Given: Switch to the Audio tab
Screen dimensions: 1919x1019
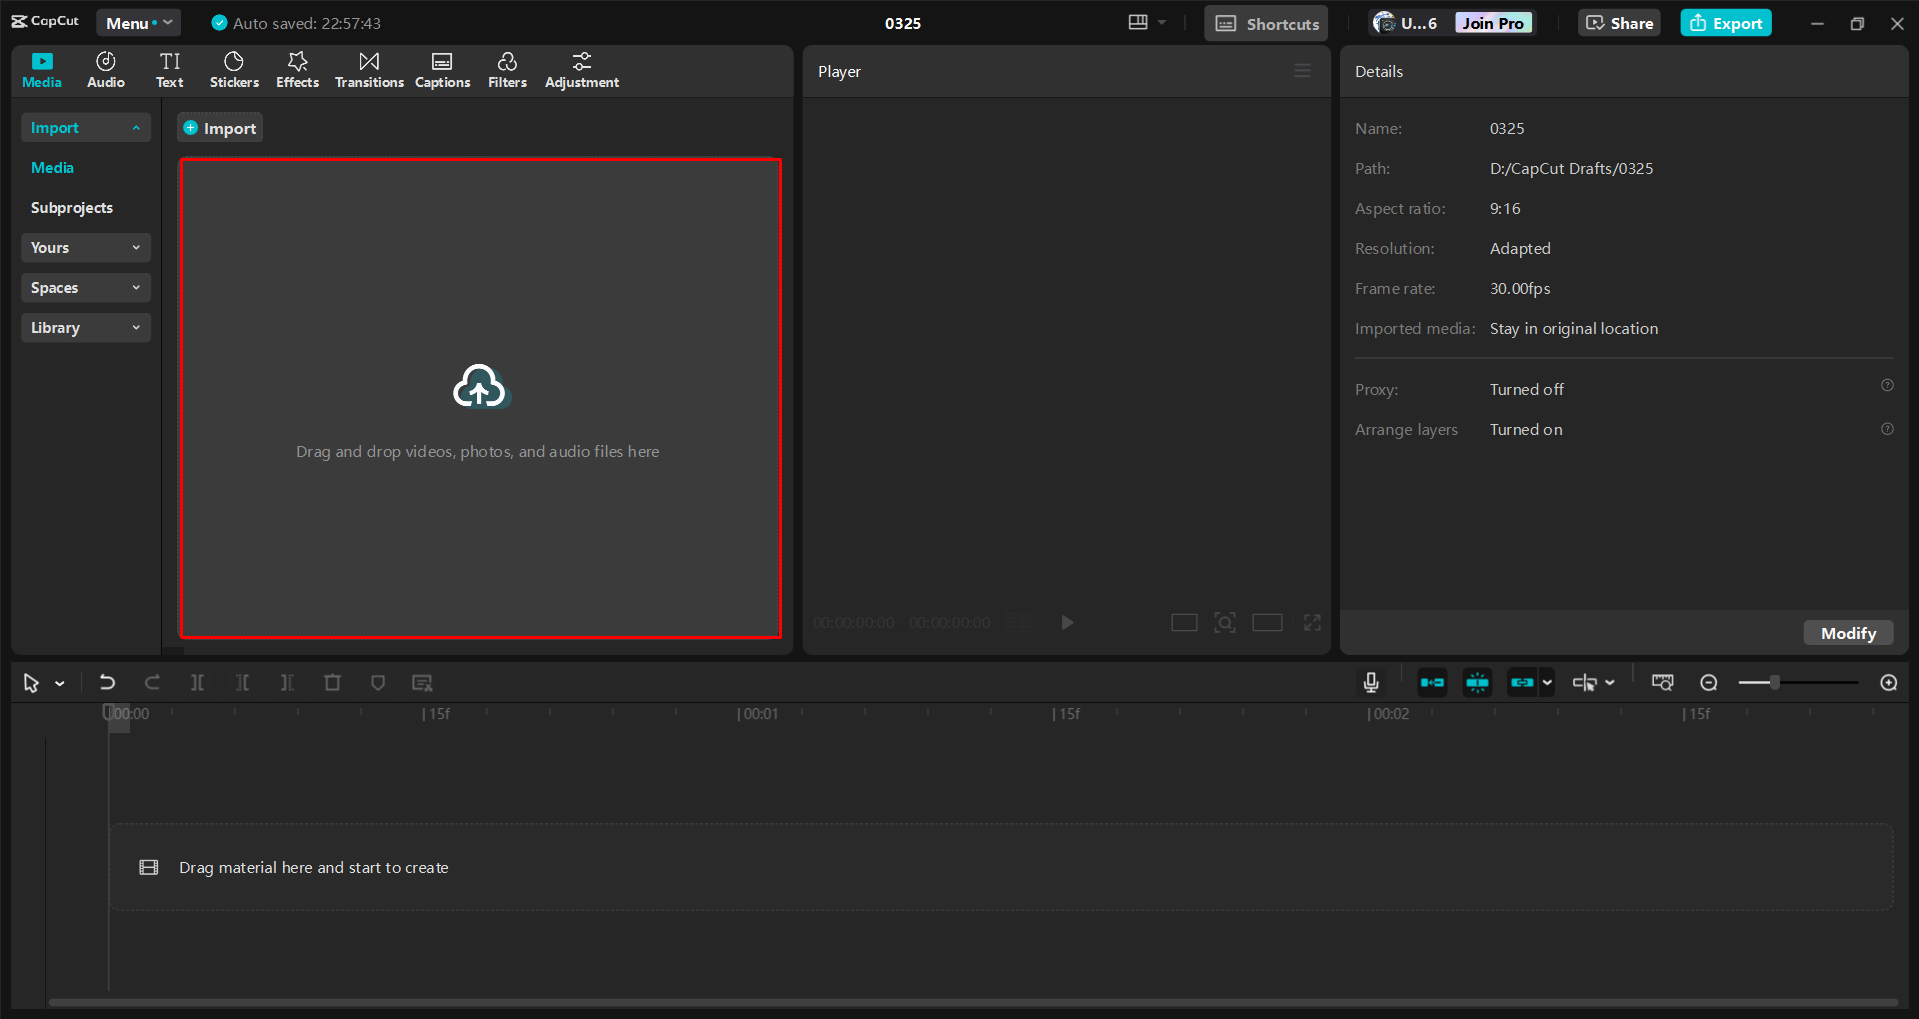Looking at the screenshot, I should pyautogui.click(x=104, y=69).
